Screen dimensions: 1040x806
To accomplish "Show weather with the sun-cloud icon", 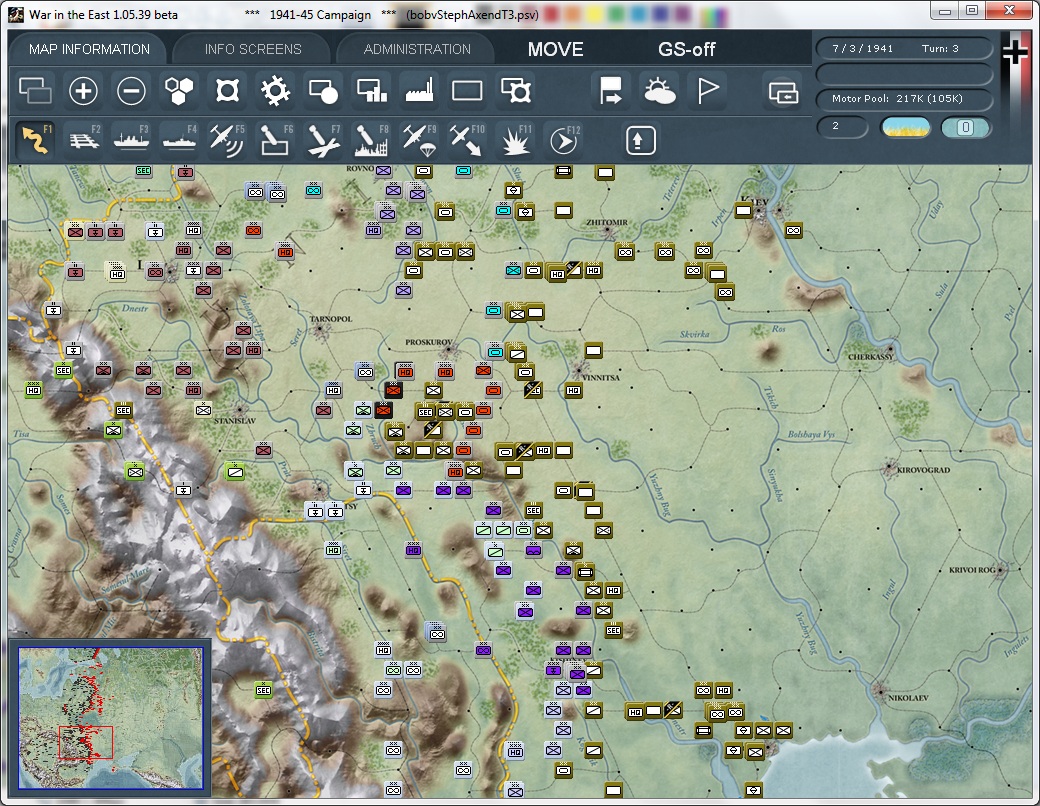I will pyautogui.click(x=659, y=90).
